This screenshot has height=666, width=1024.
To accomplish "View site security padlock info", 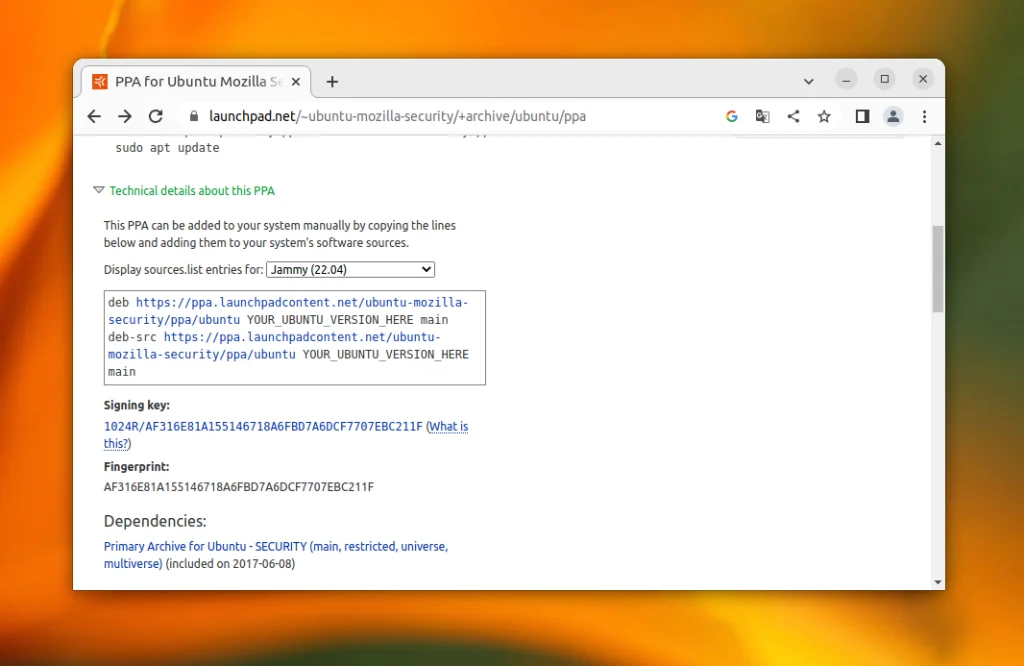I will 193,116.
